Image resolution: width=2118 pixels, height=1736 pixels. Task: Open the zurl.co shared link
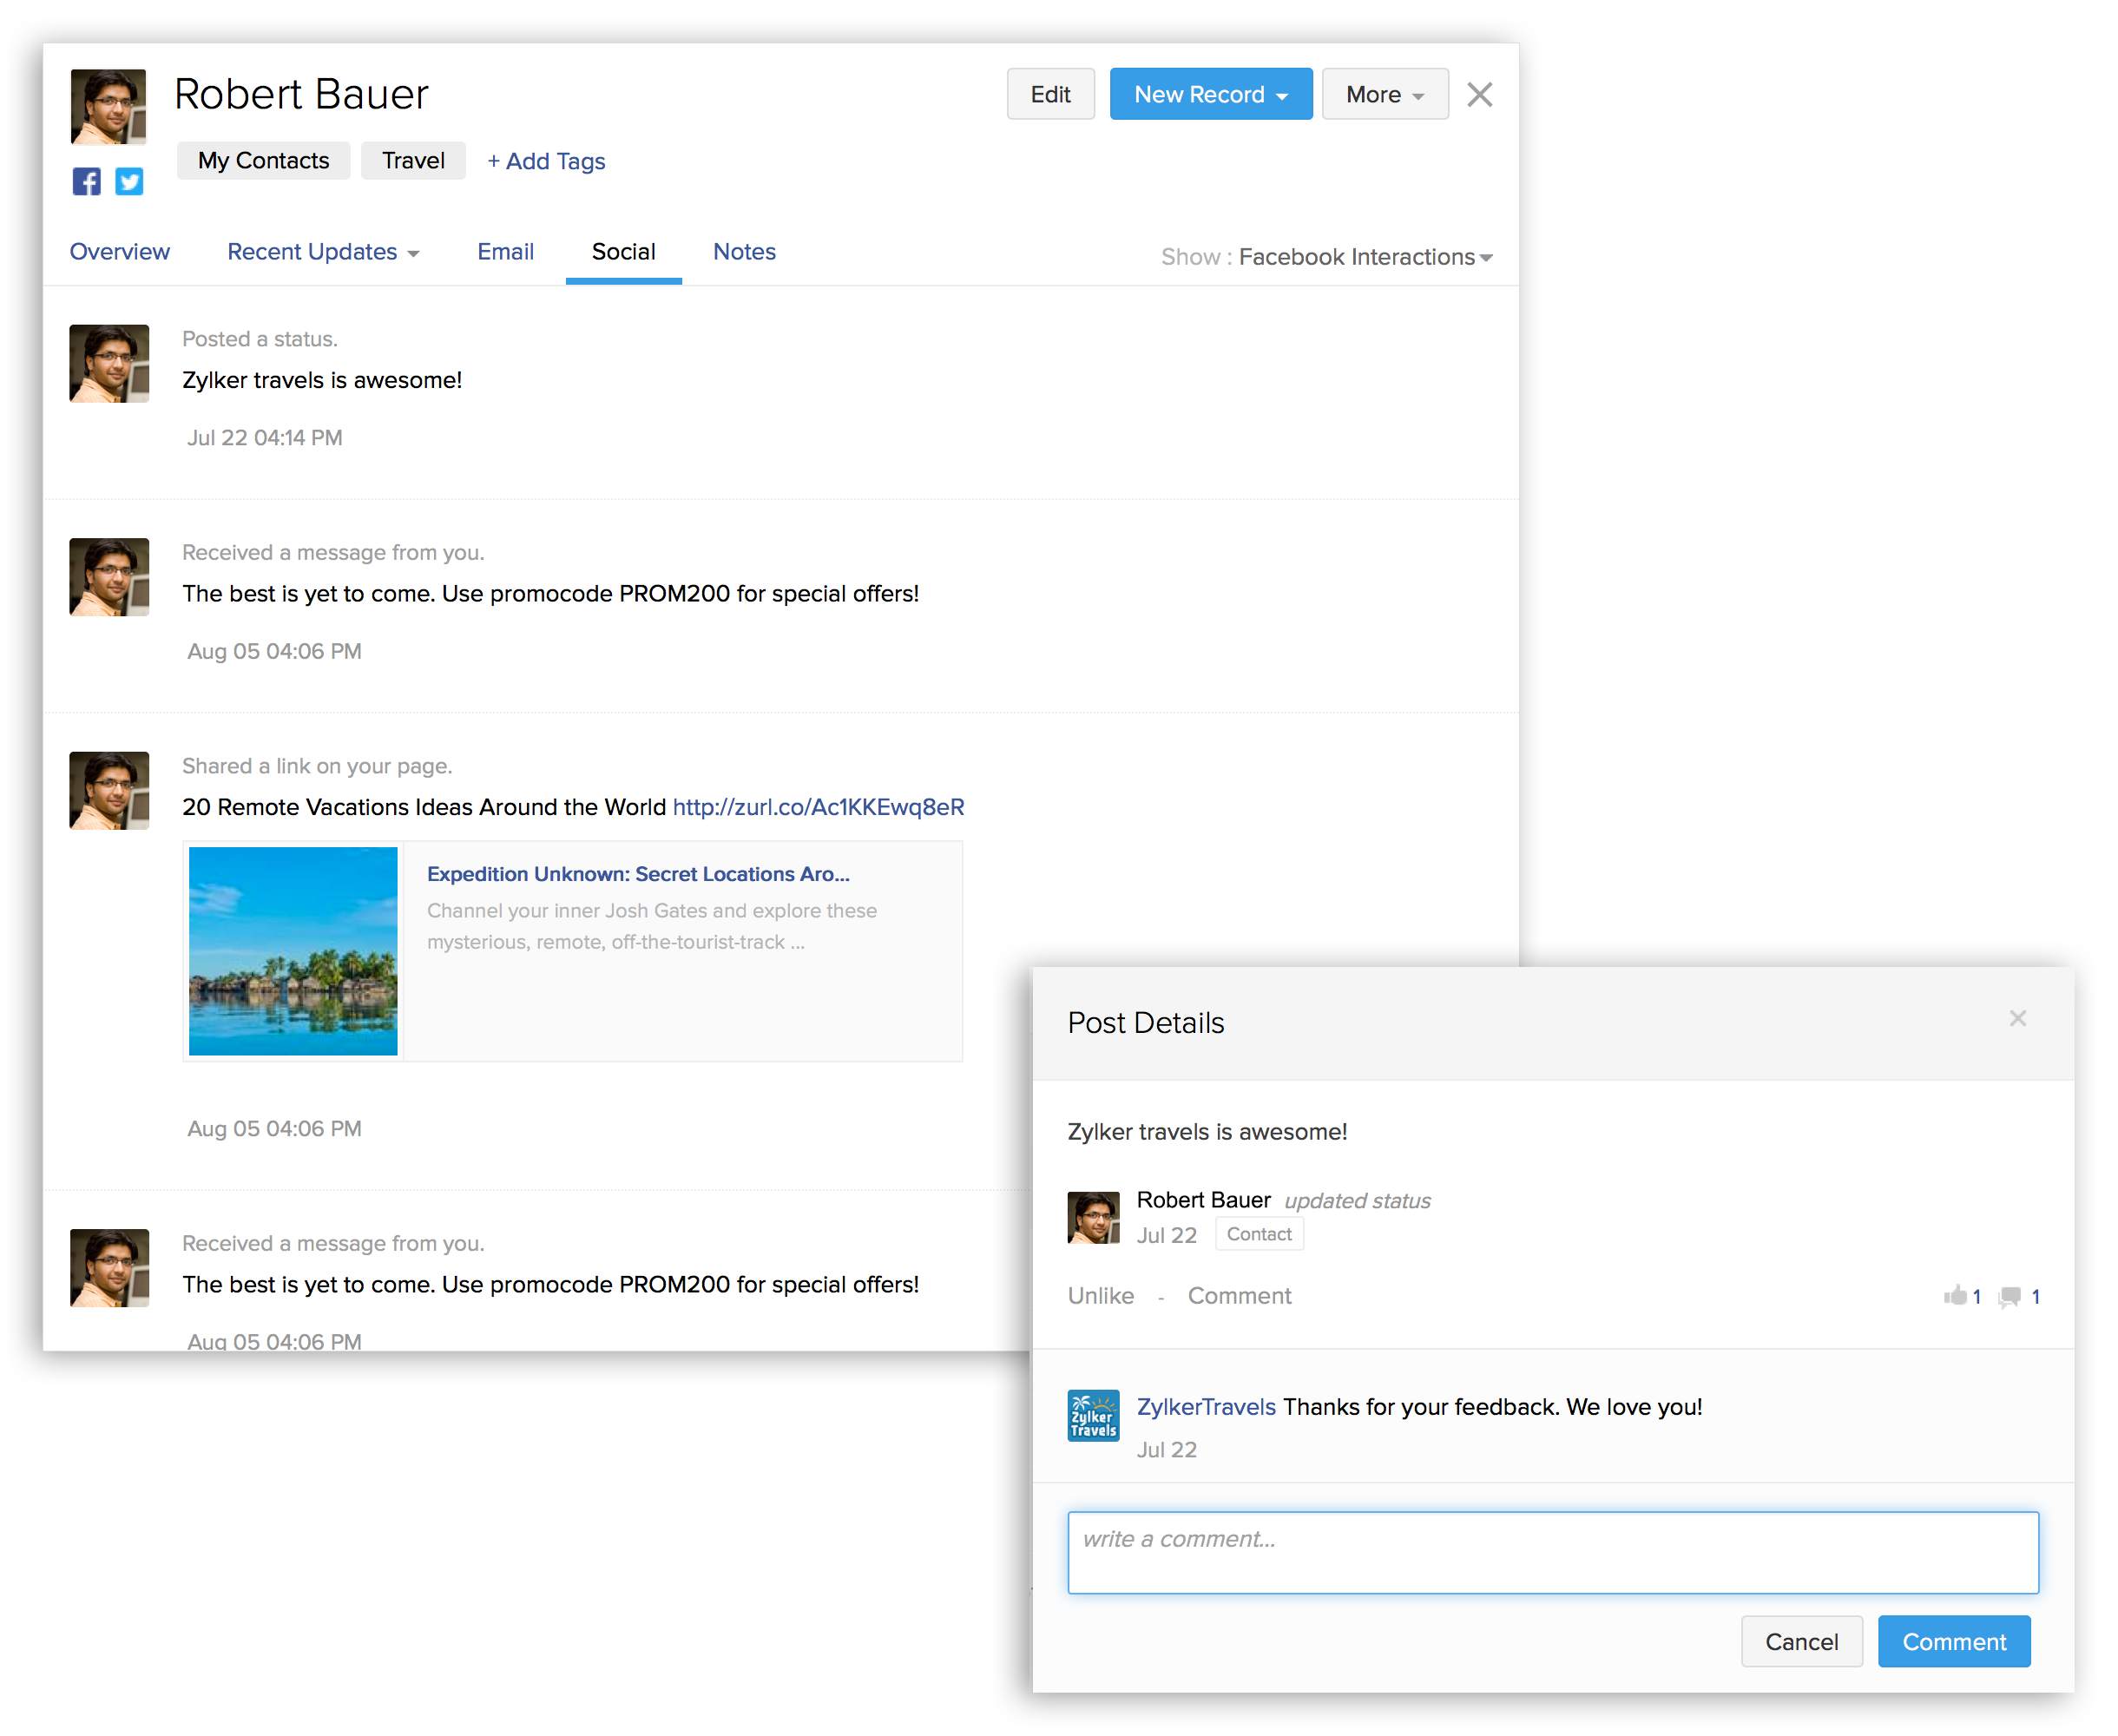(818, 807)
